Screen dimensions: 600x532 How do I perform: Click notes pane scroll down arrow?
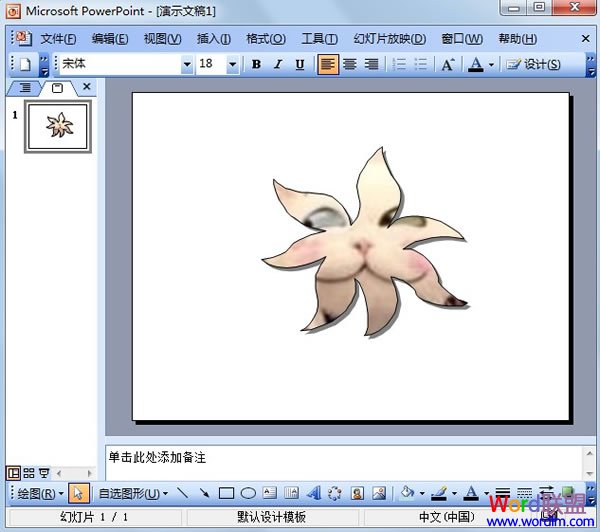click(x=589, y=473)
